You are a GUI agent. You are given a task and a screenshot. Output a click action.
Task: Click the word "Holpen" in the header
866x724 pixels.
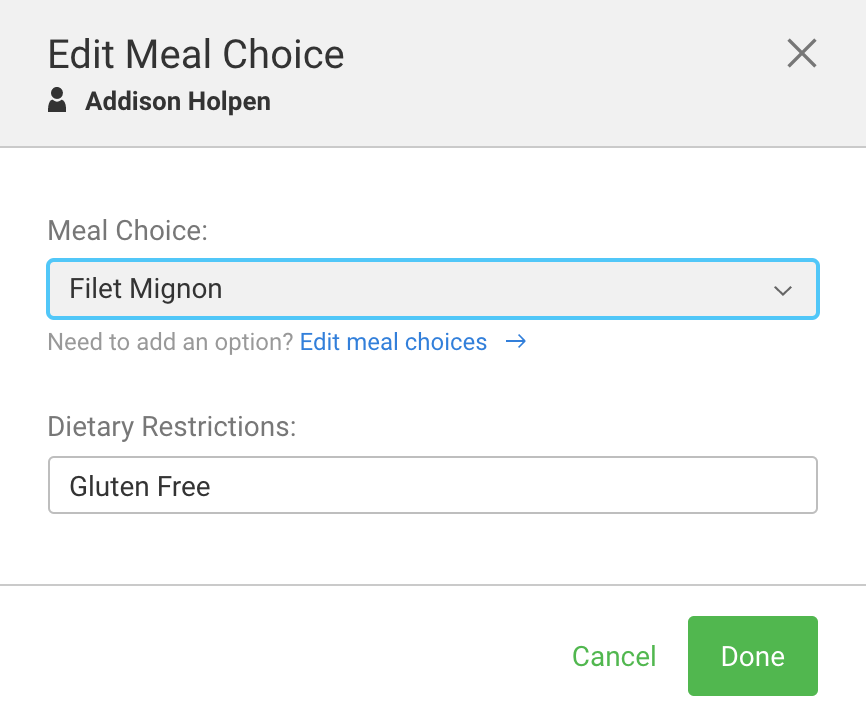tap(233, 102)
